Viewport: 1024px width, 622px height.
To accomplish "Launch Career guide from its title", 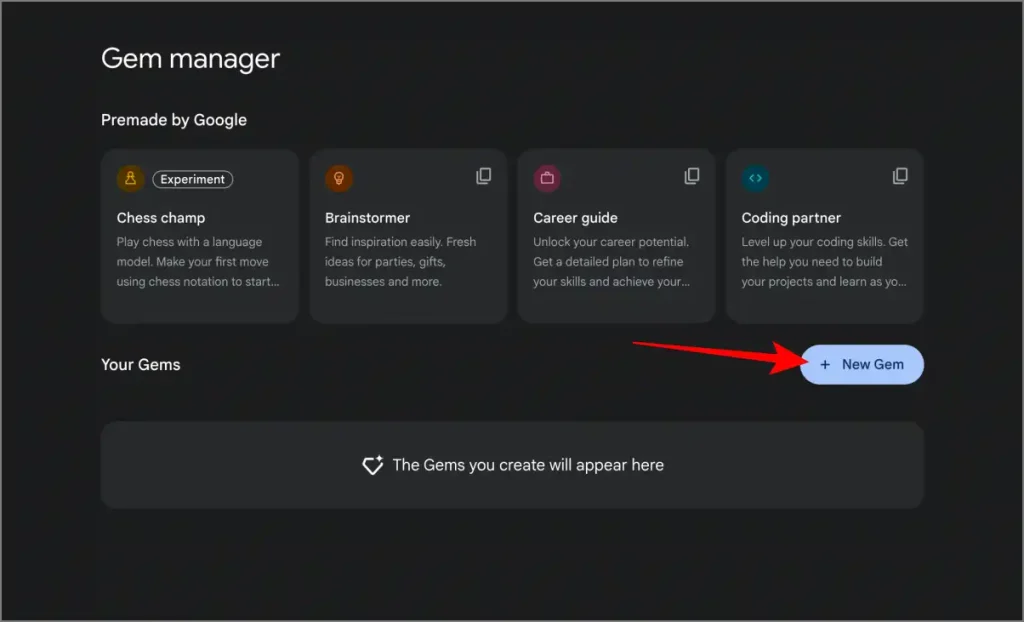I will 575,218.
